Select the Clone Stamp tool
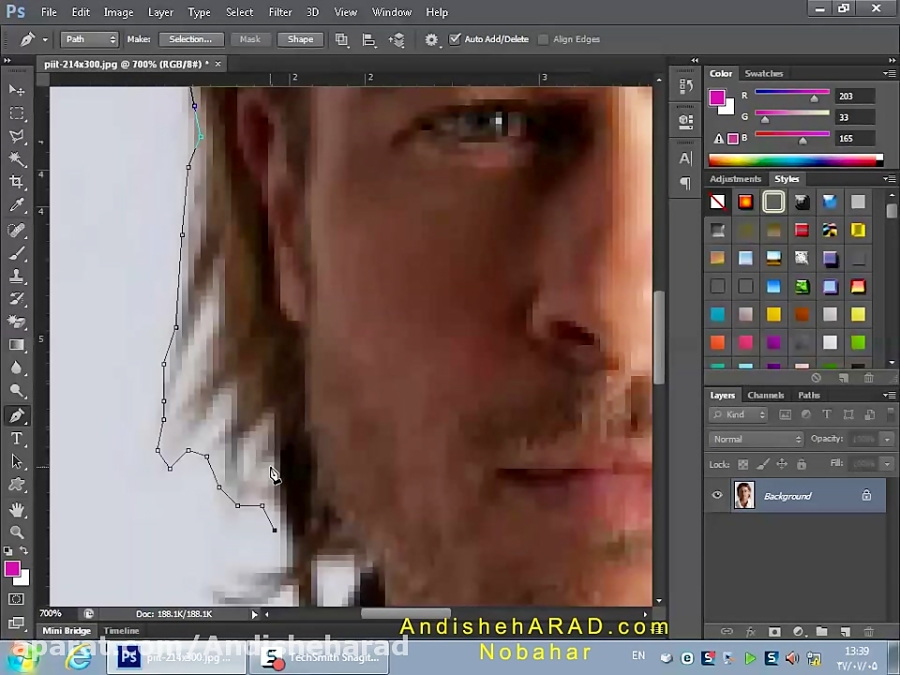 (x=17, y=276)
